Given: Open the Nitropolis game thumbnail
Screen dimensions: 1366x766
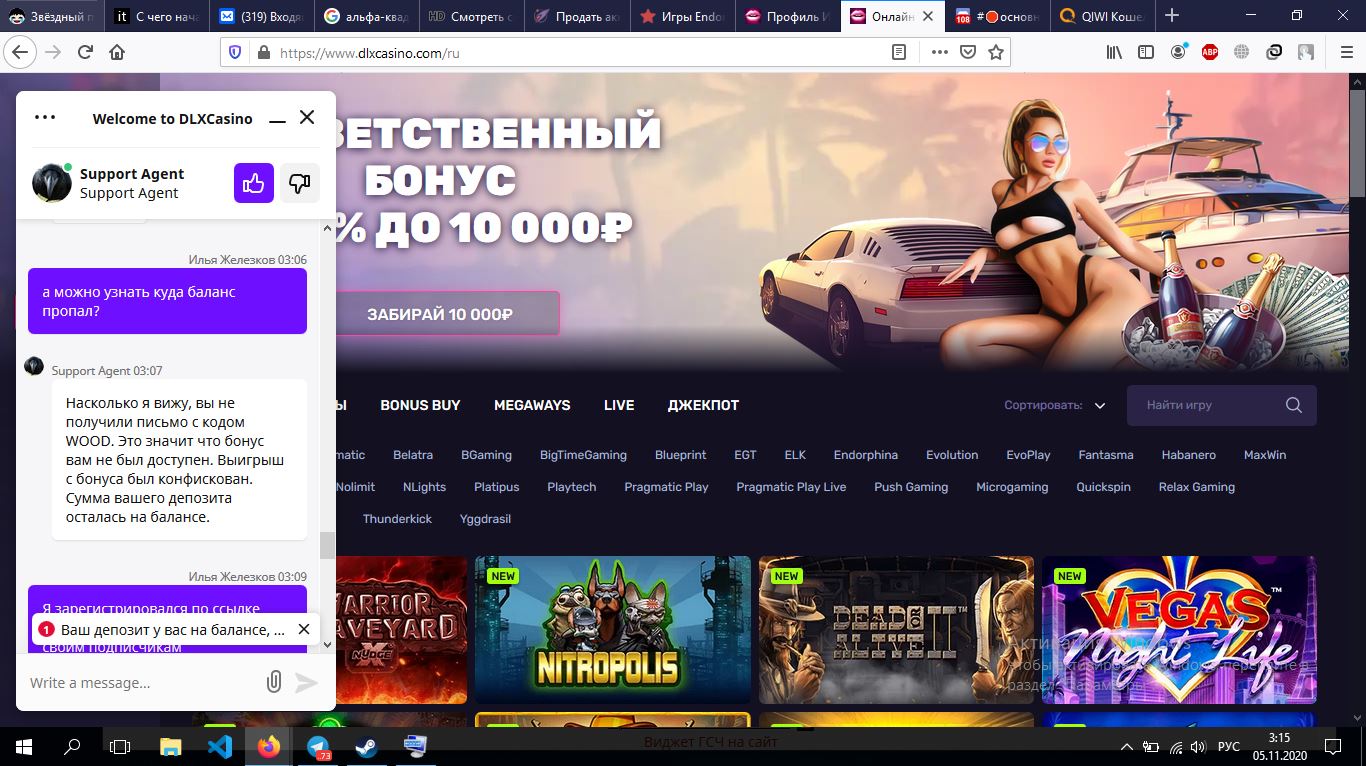Looking at the screenshot, I should click(x=612, y=630).
